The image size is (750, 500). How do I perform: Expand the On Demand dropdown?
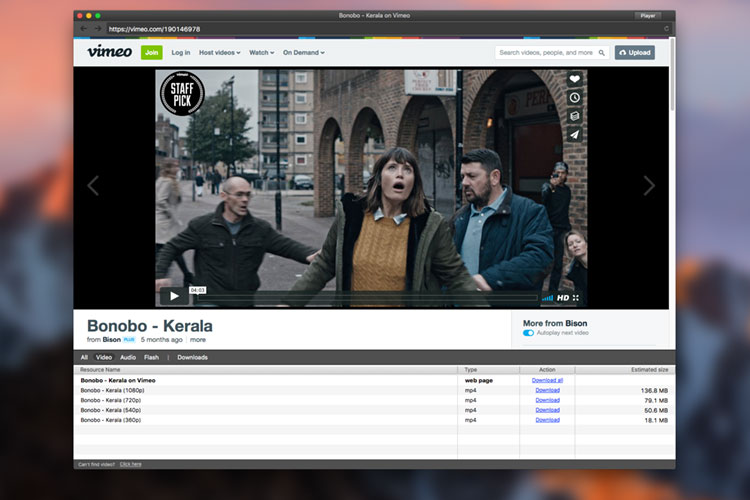click(304, 53)
